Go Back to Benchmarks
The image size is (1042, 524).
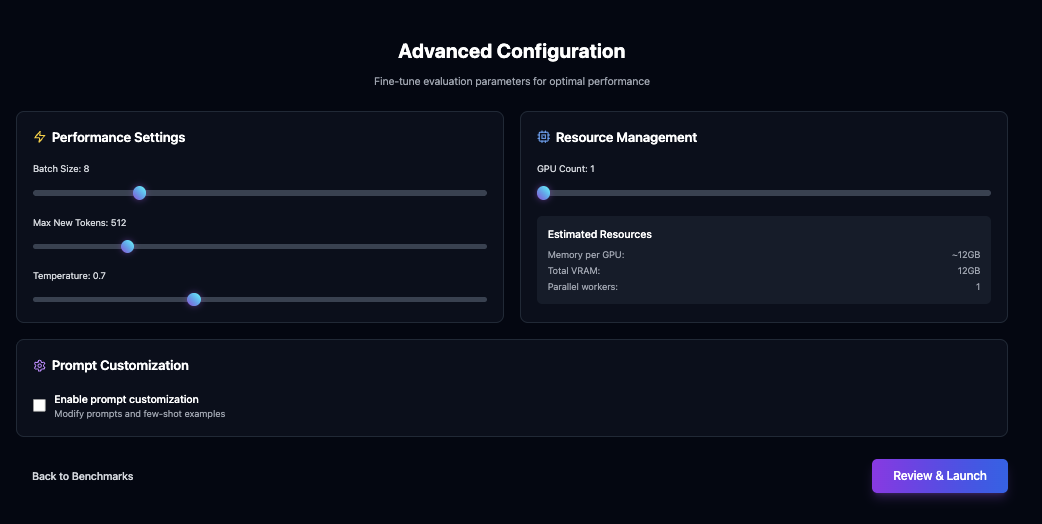click(x=82, y=476)
